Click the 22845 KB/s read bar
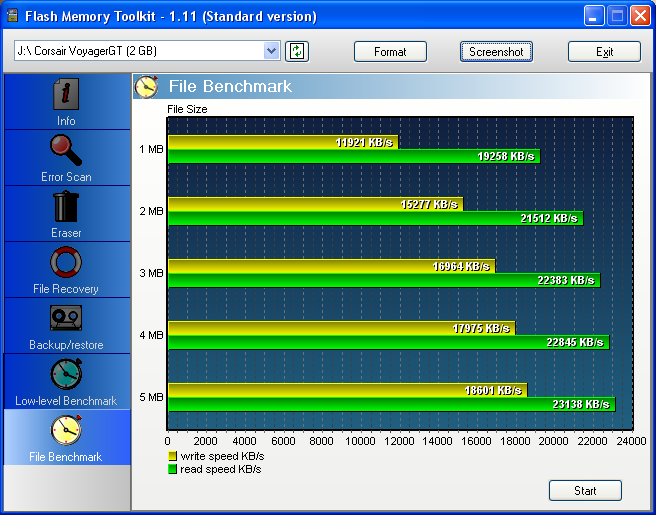 [389, 342]
